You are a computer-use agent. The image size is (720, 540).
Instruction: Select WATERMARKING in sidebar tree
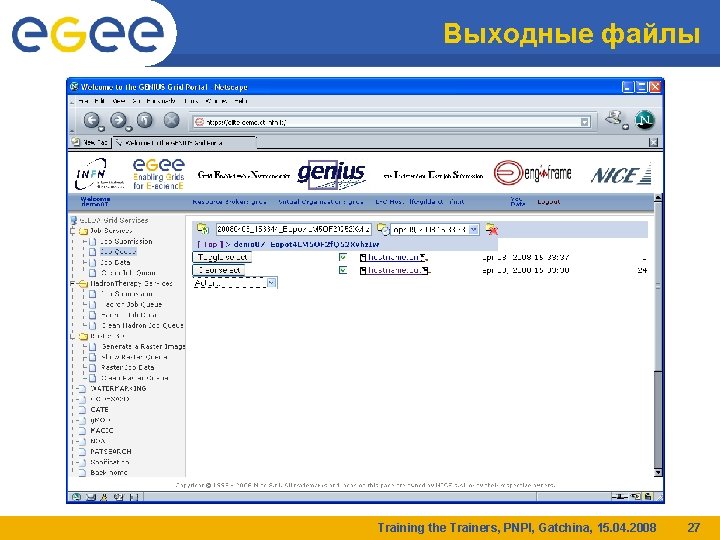(118, 388)
